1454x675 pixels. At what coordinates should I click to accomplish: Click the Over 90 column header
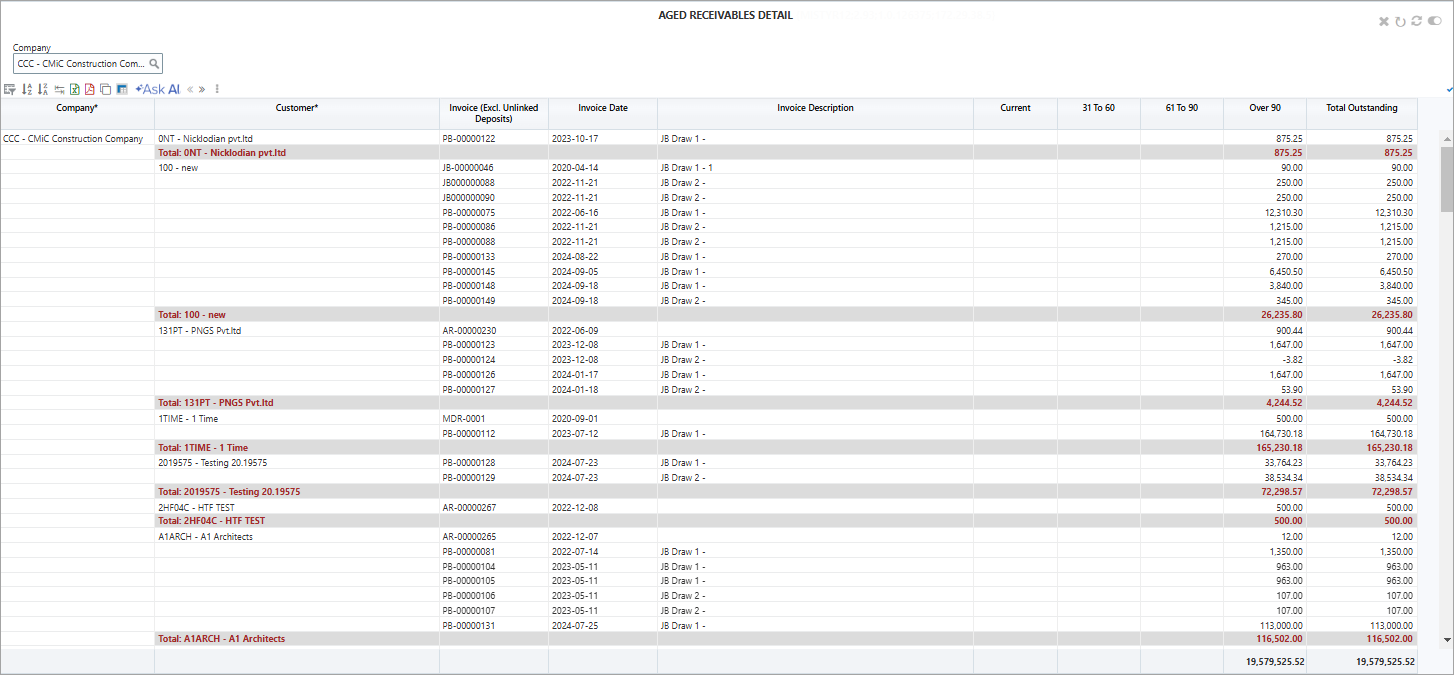(1264, 108)
